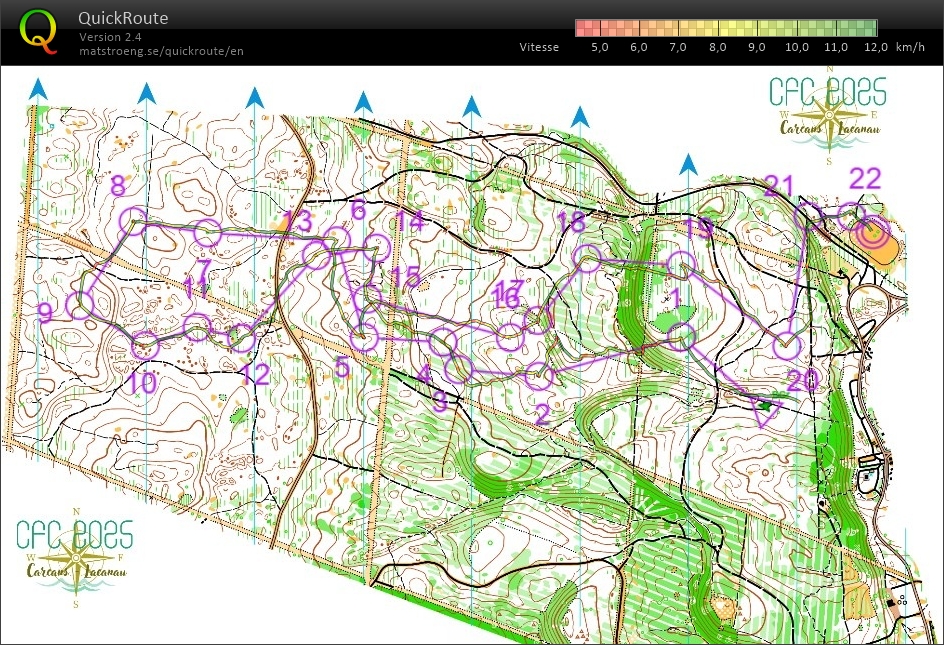The width and height of the screenshot is (944, 645).
Task: Click the speed color gradient legend bar
Action: pos(726,27)
